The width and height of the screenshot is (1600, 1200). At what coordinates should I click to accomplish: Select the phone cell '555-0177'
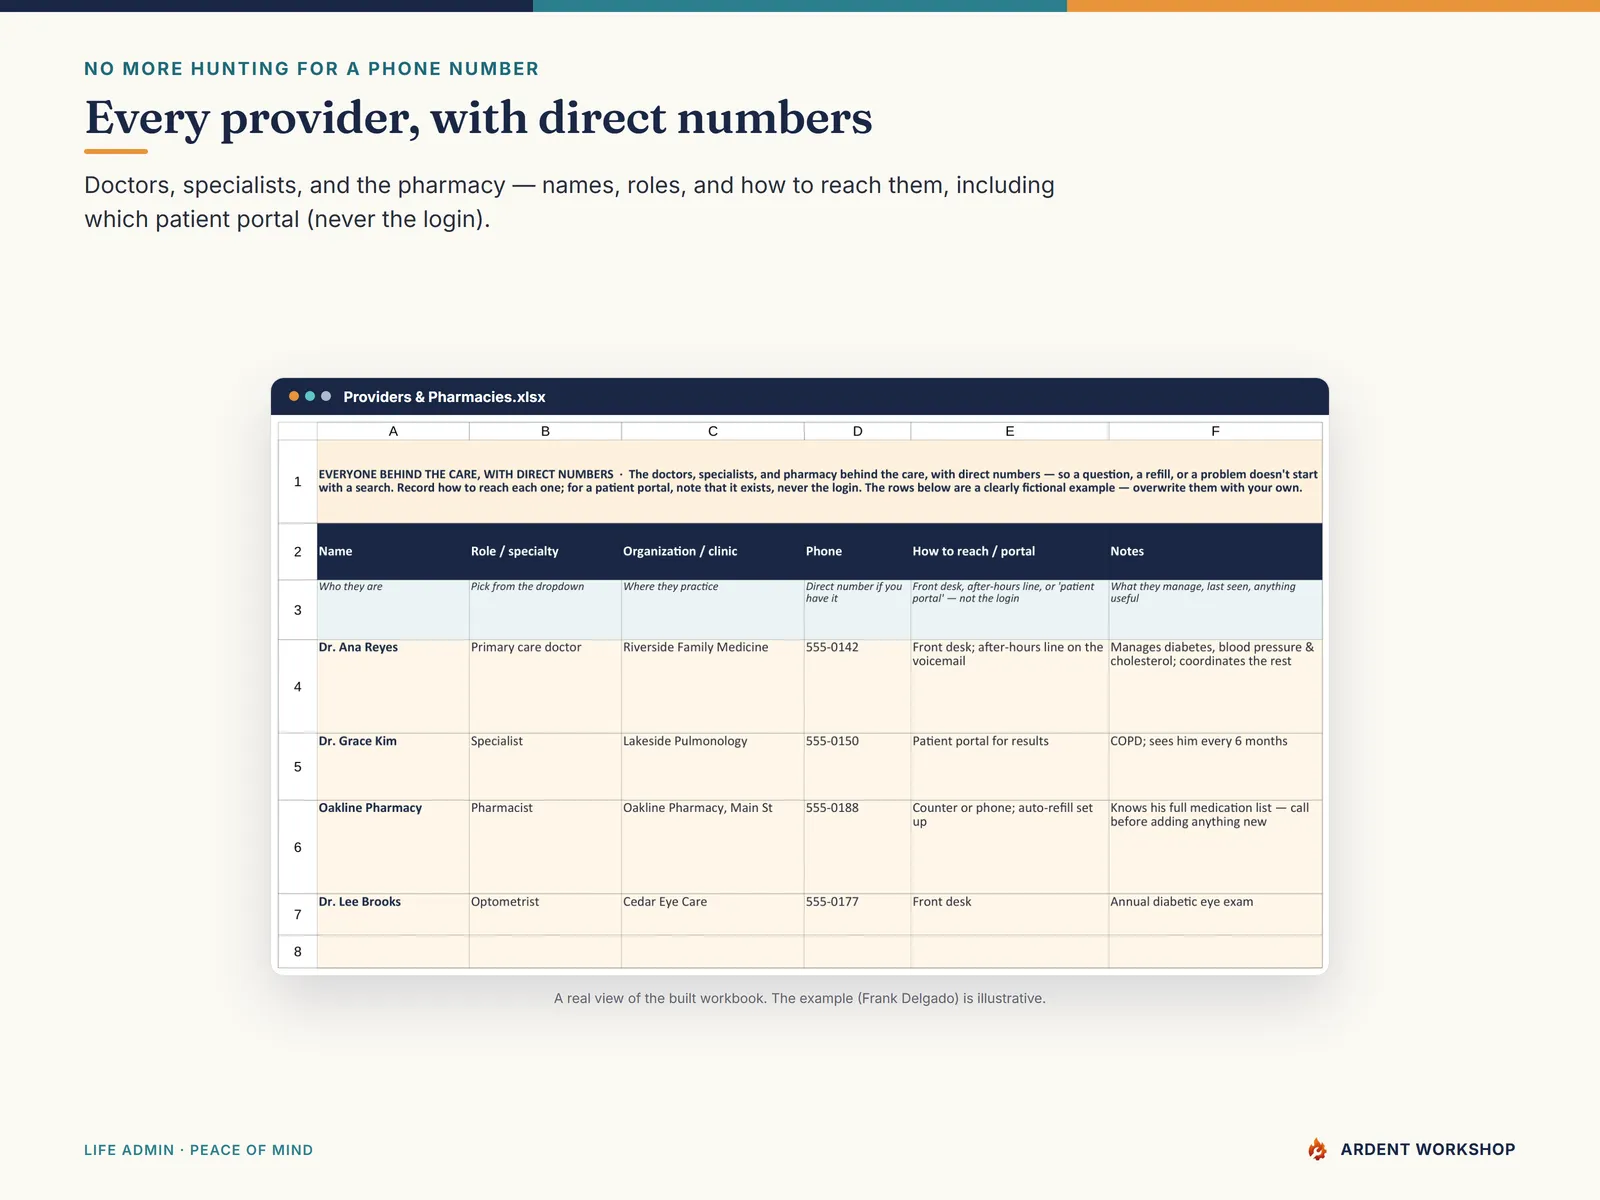(857, 914)
